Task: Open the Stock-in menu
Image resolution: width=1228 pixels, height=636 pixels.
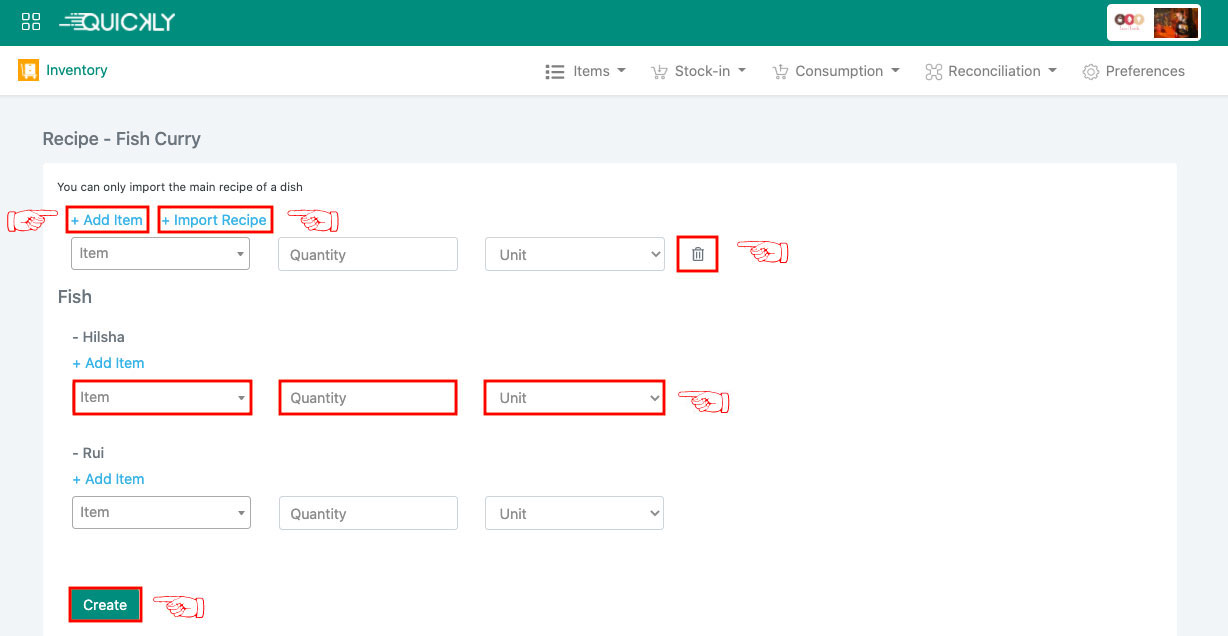Action: tap(699, 71)
